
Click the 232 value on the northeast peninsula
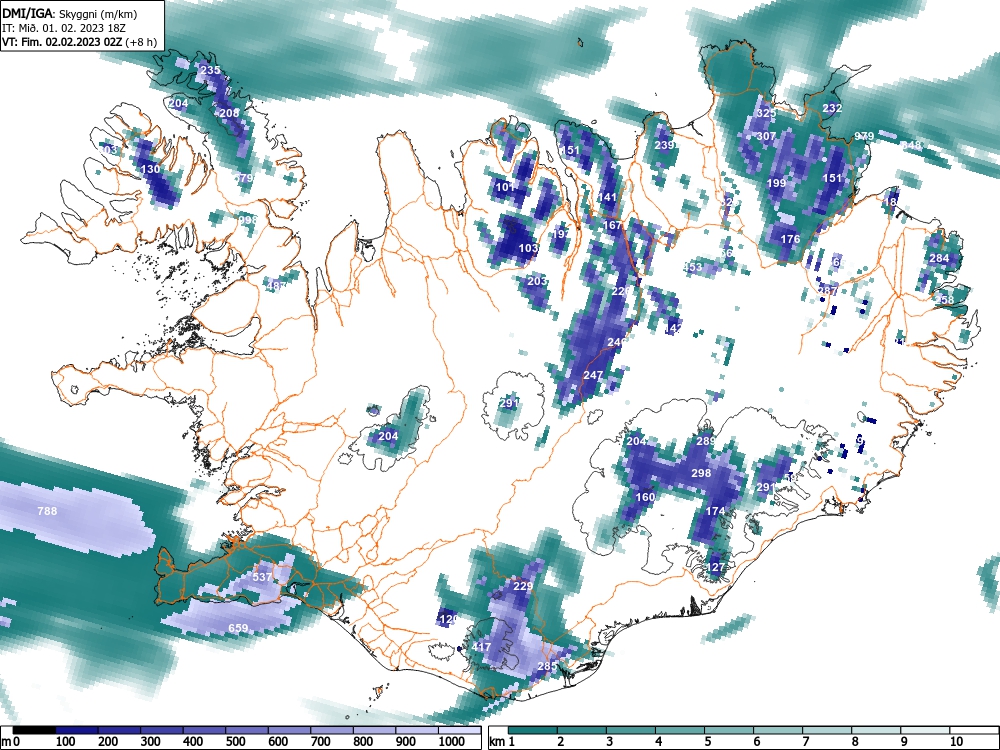[x=832, y=108]
